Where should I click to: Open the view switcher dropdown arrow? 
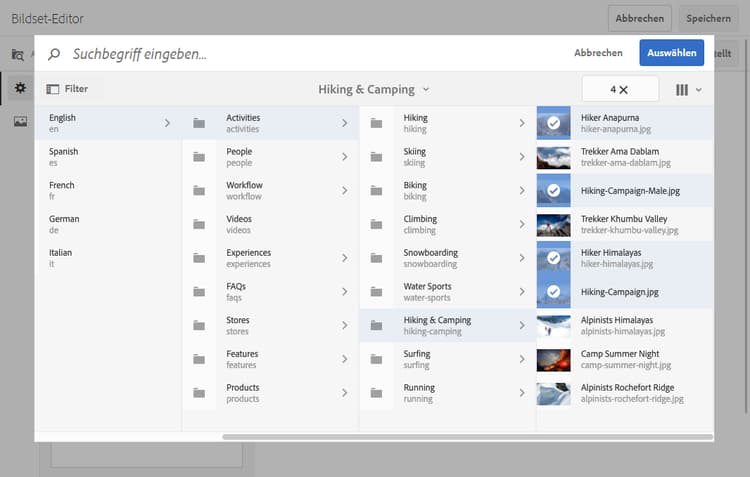(698, 89)
